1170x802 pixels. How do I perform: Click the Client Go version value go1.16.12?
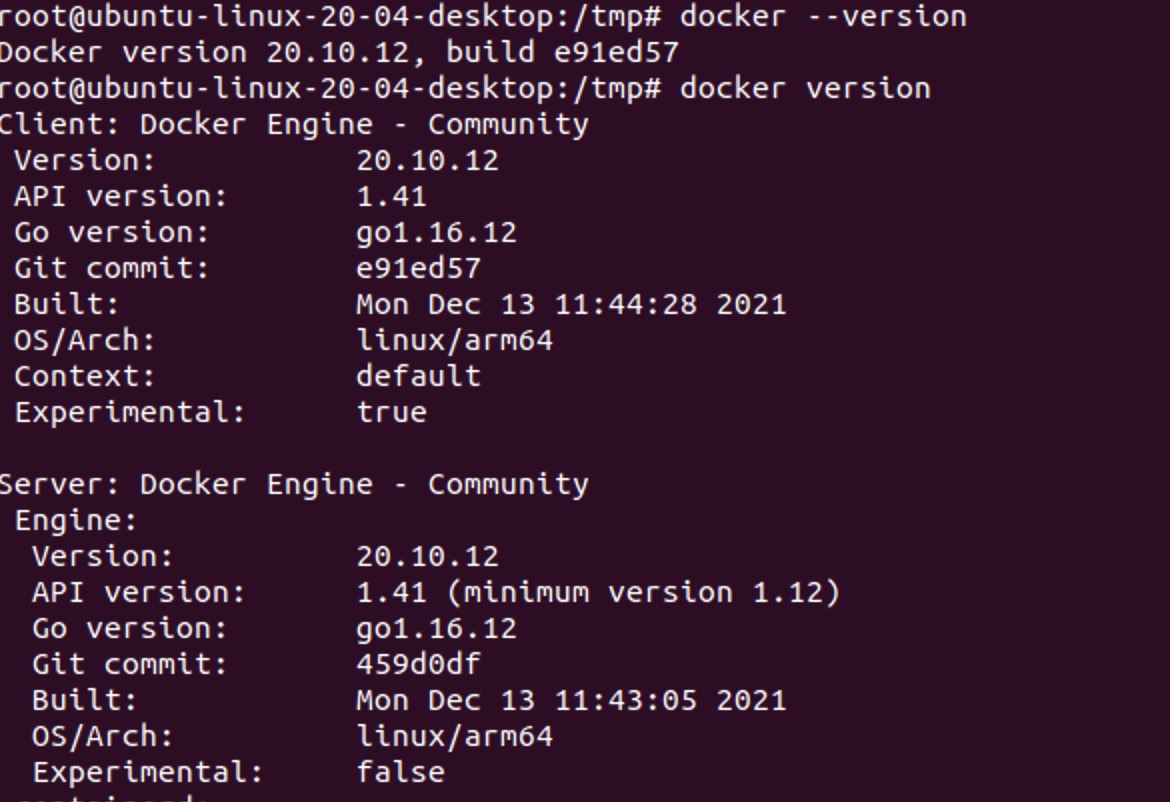click(436, 233)
